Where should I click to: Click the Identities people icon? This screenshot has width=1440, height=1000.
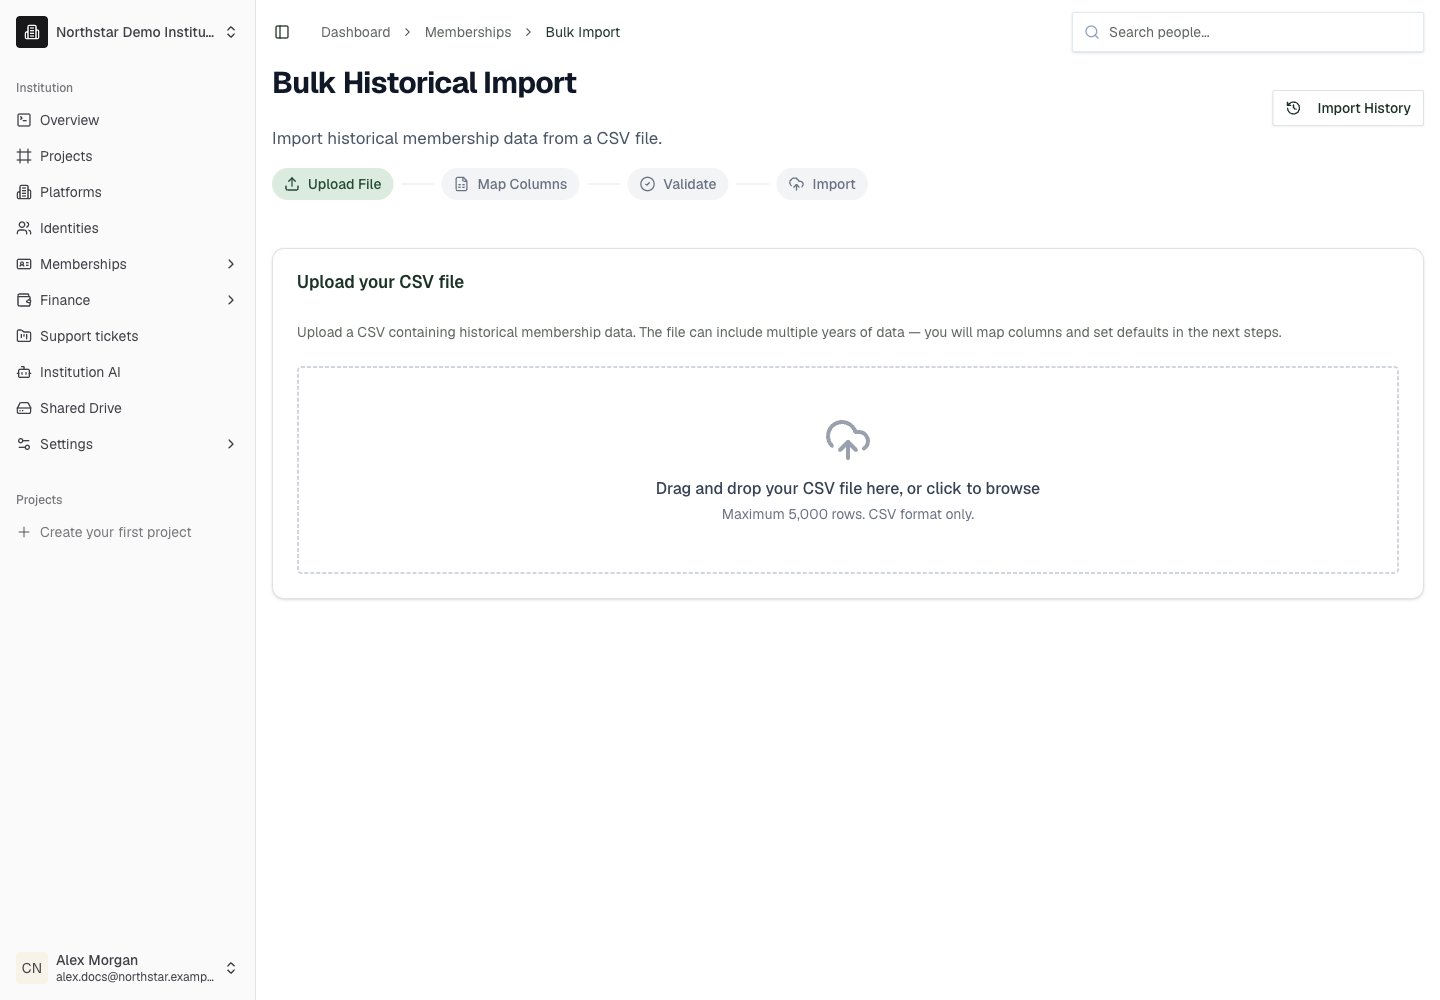pyautogui.click(x=24, y=228)
